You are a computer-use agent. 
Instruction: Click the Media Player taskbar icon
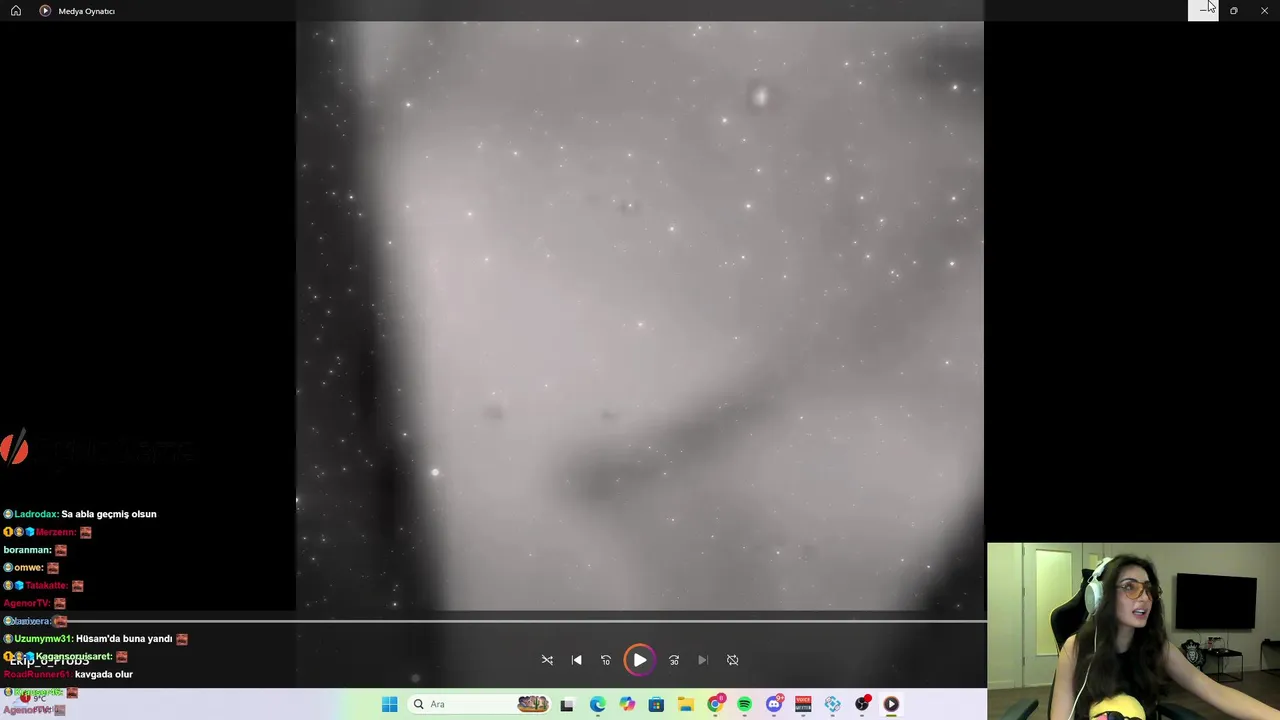[891, 704]
